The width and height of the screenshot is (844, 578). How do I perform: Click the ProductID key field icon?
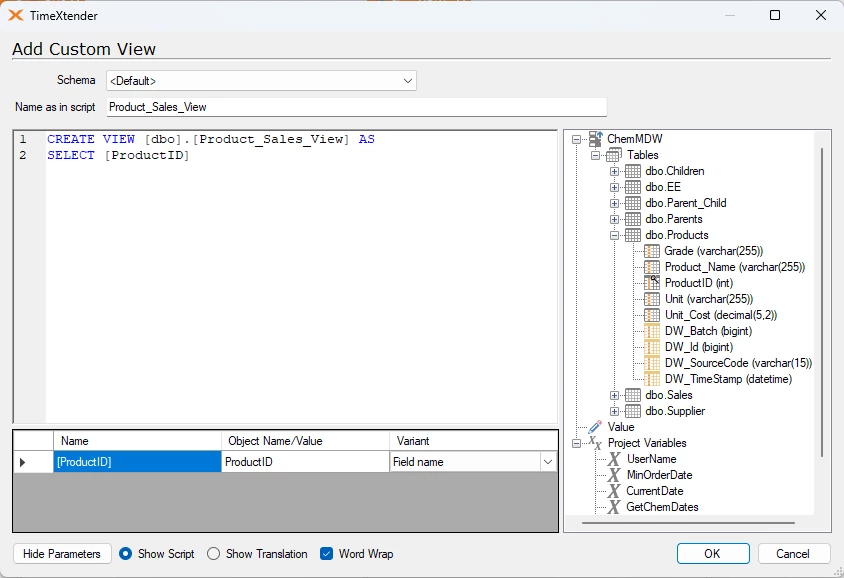pos(652,283)
